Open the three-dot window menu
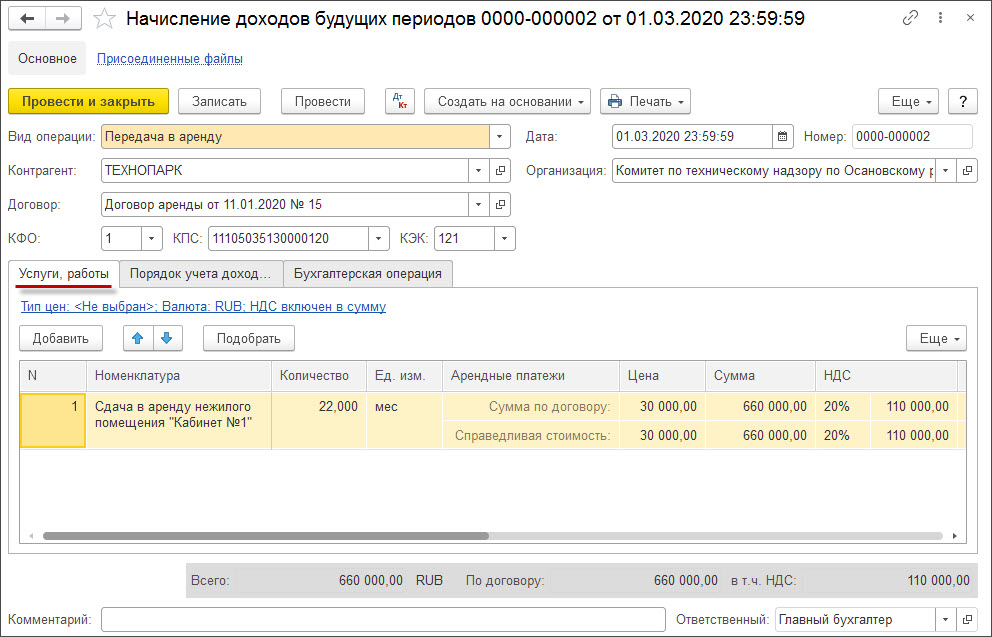The image size is (992, 637). [941, 18]
